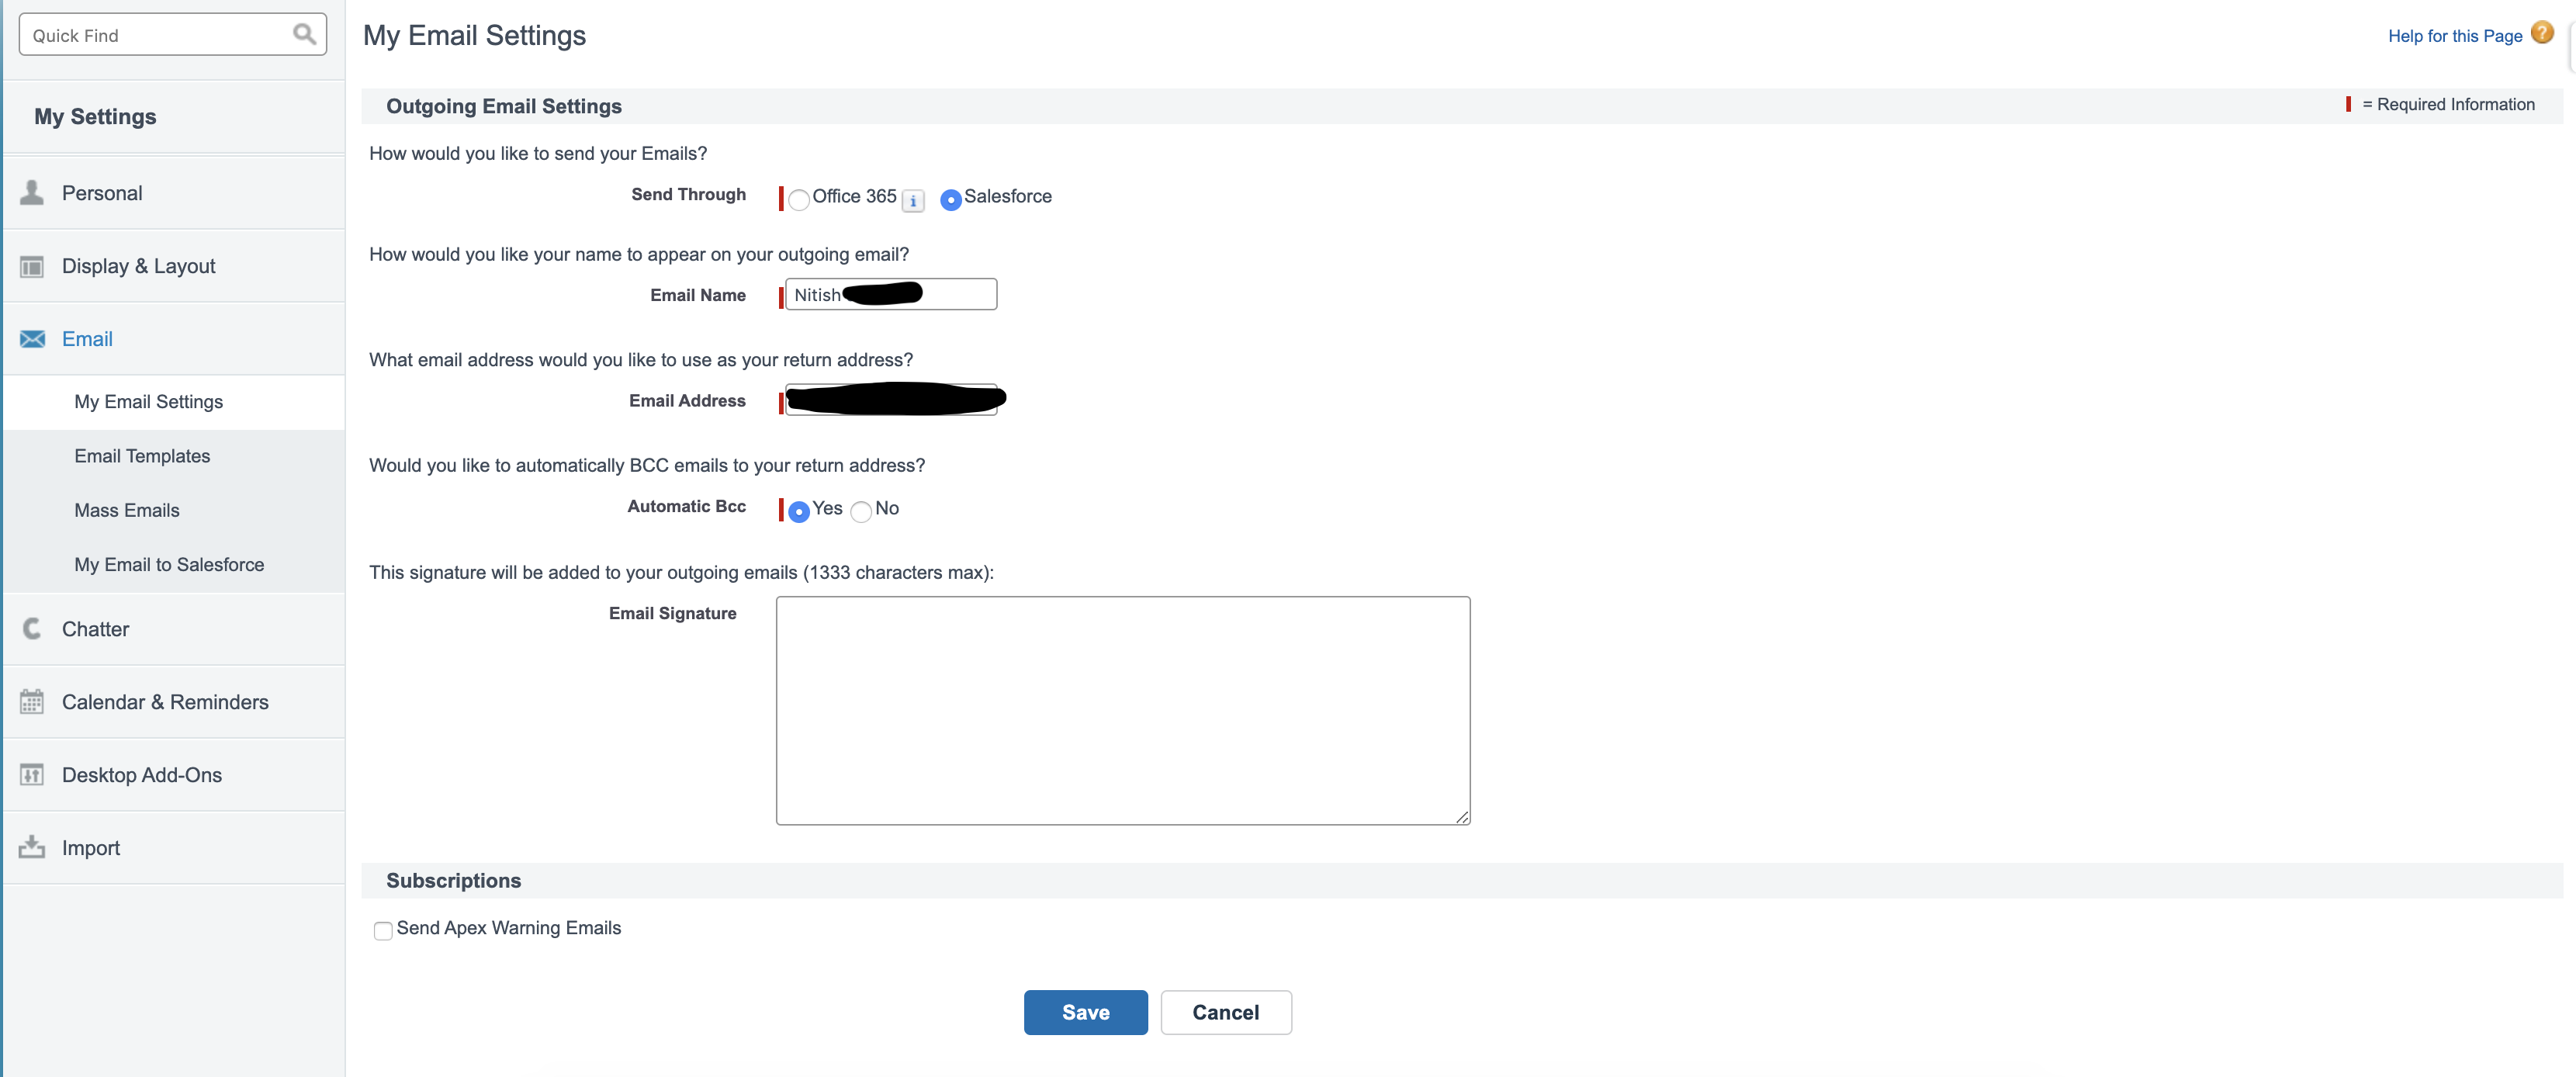Open the Office 365 info icon
This screenshot has height=1077, width=2576.
click(912, 201)
